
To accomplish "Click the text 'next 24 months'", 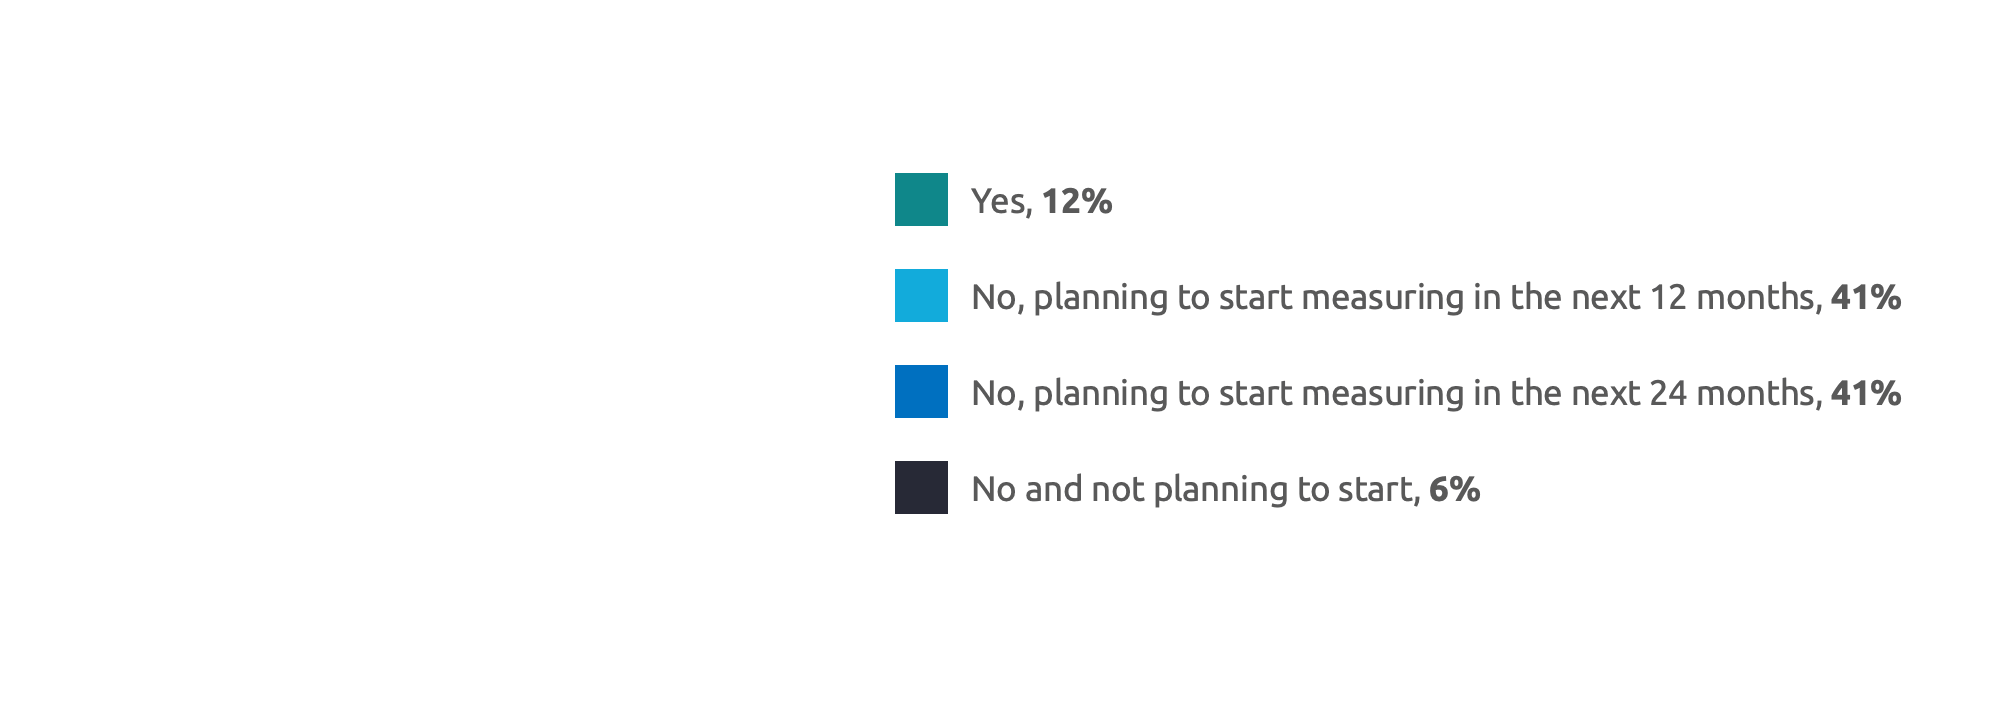I will tap(1696, 393).
